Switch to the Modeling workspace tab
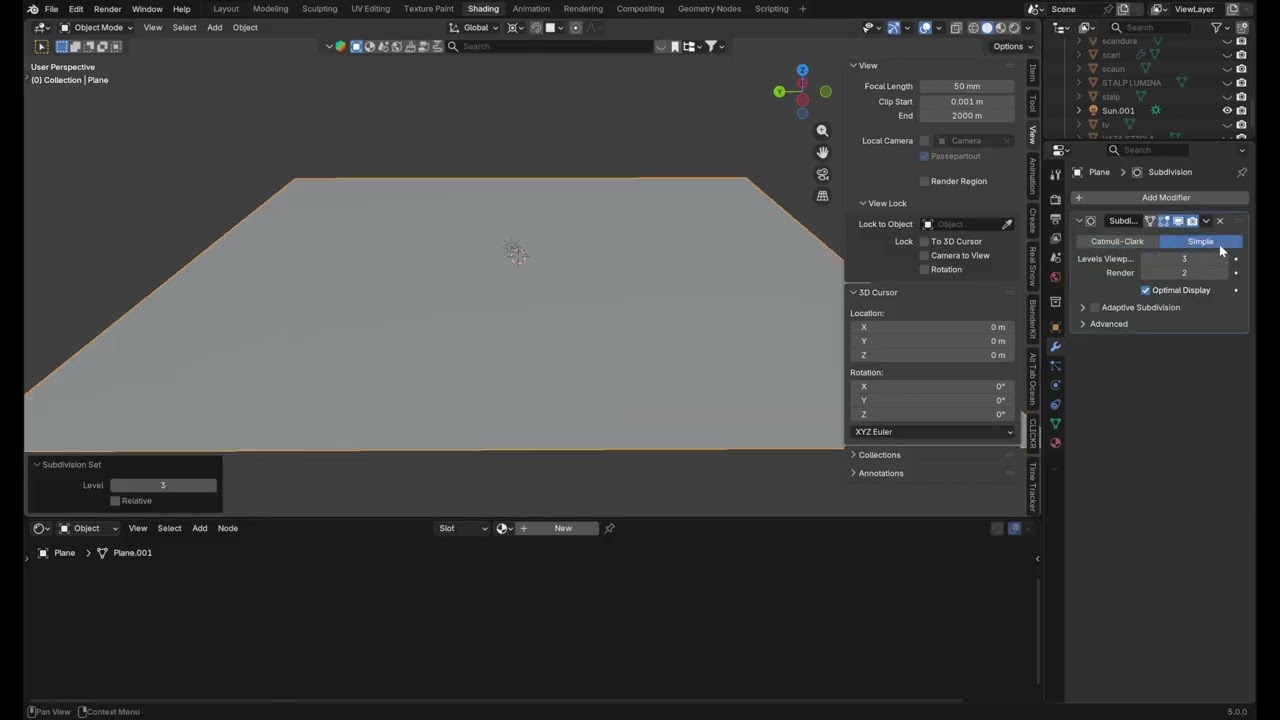The height and width of the screenshot is (720, 1280). [270, 9]
